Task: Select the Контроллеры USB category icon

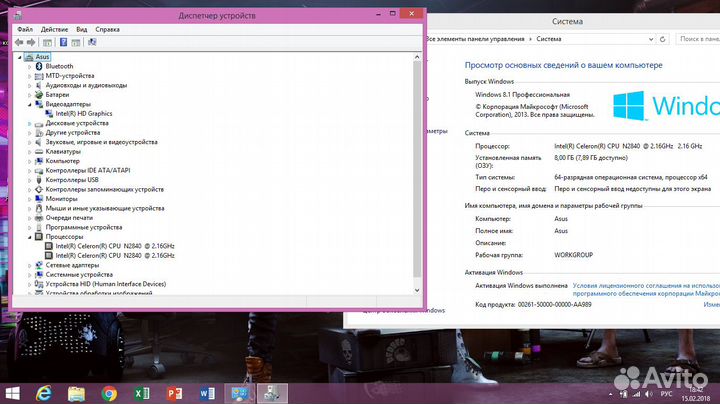Action: click(39, 180)
